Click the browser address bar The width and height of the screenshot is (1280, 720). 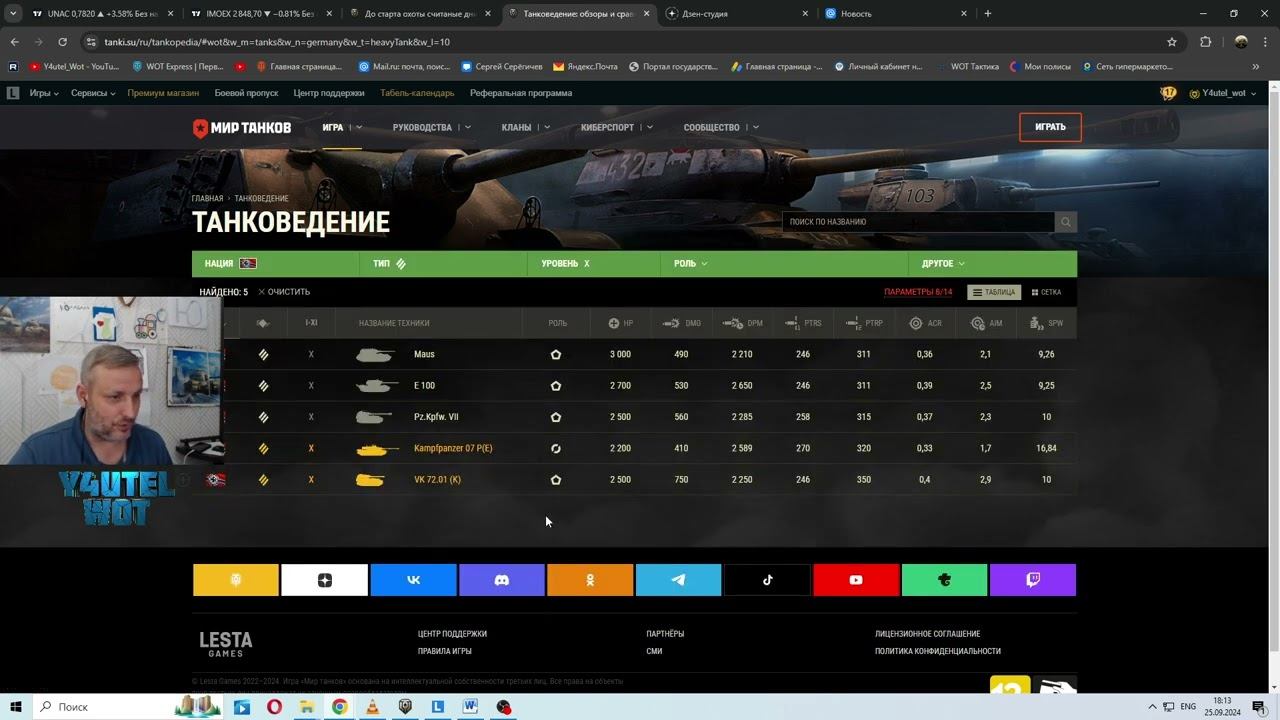click(x=630, y=42)
